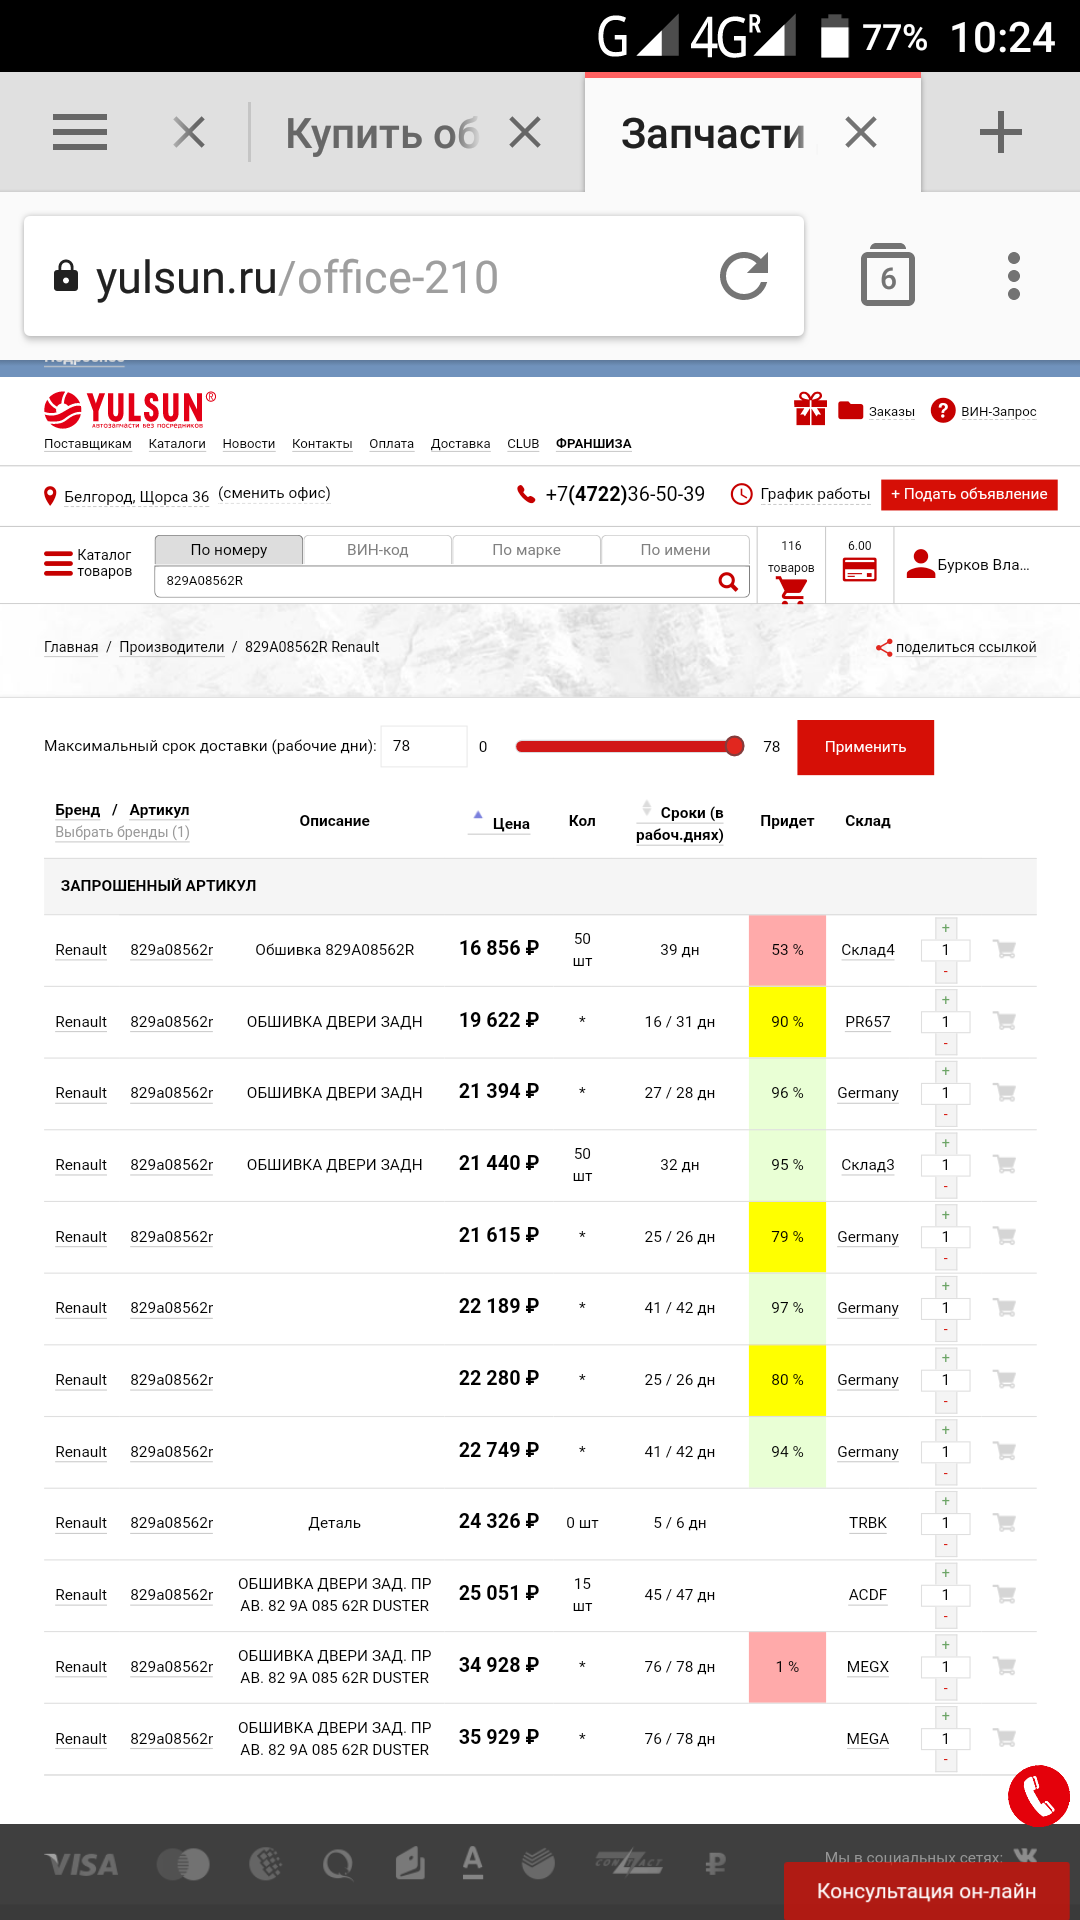Open the gift box promotions icon

point(810,409)
